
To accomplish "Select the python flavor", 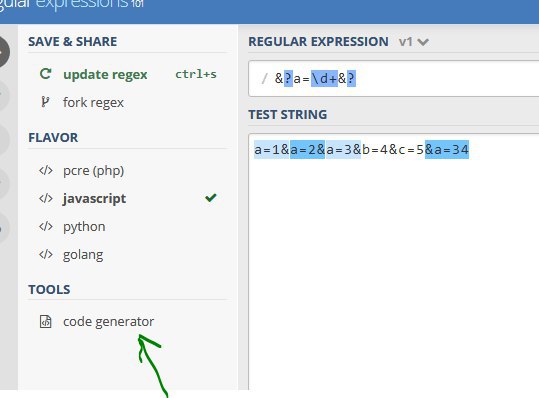I will pos(128,226).
